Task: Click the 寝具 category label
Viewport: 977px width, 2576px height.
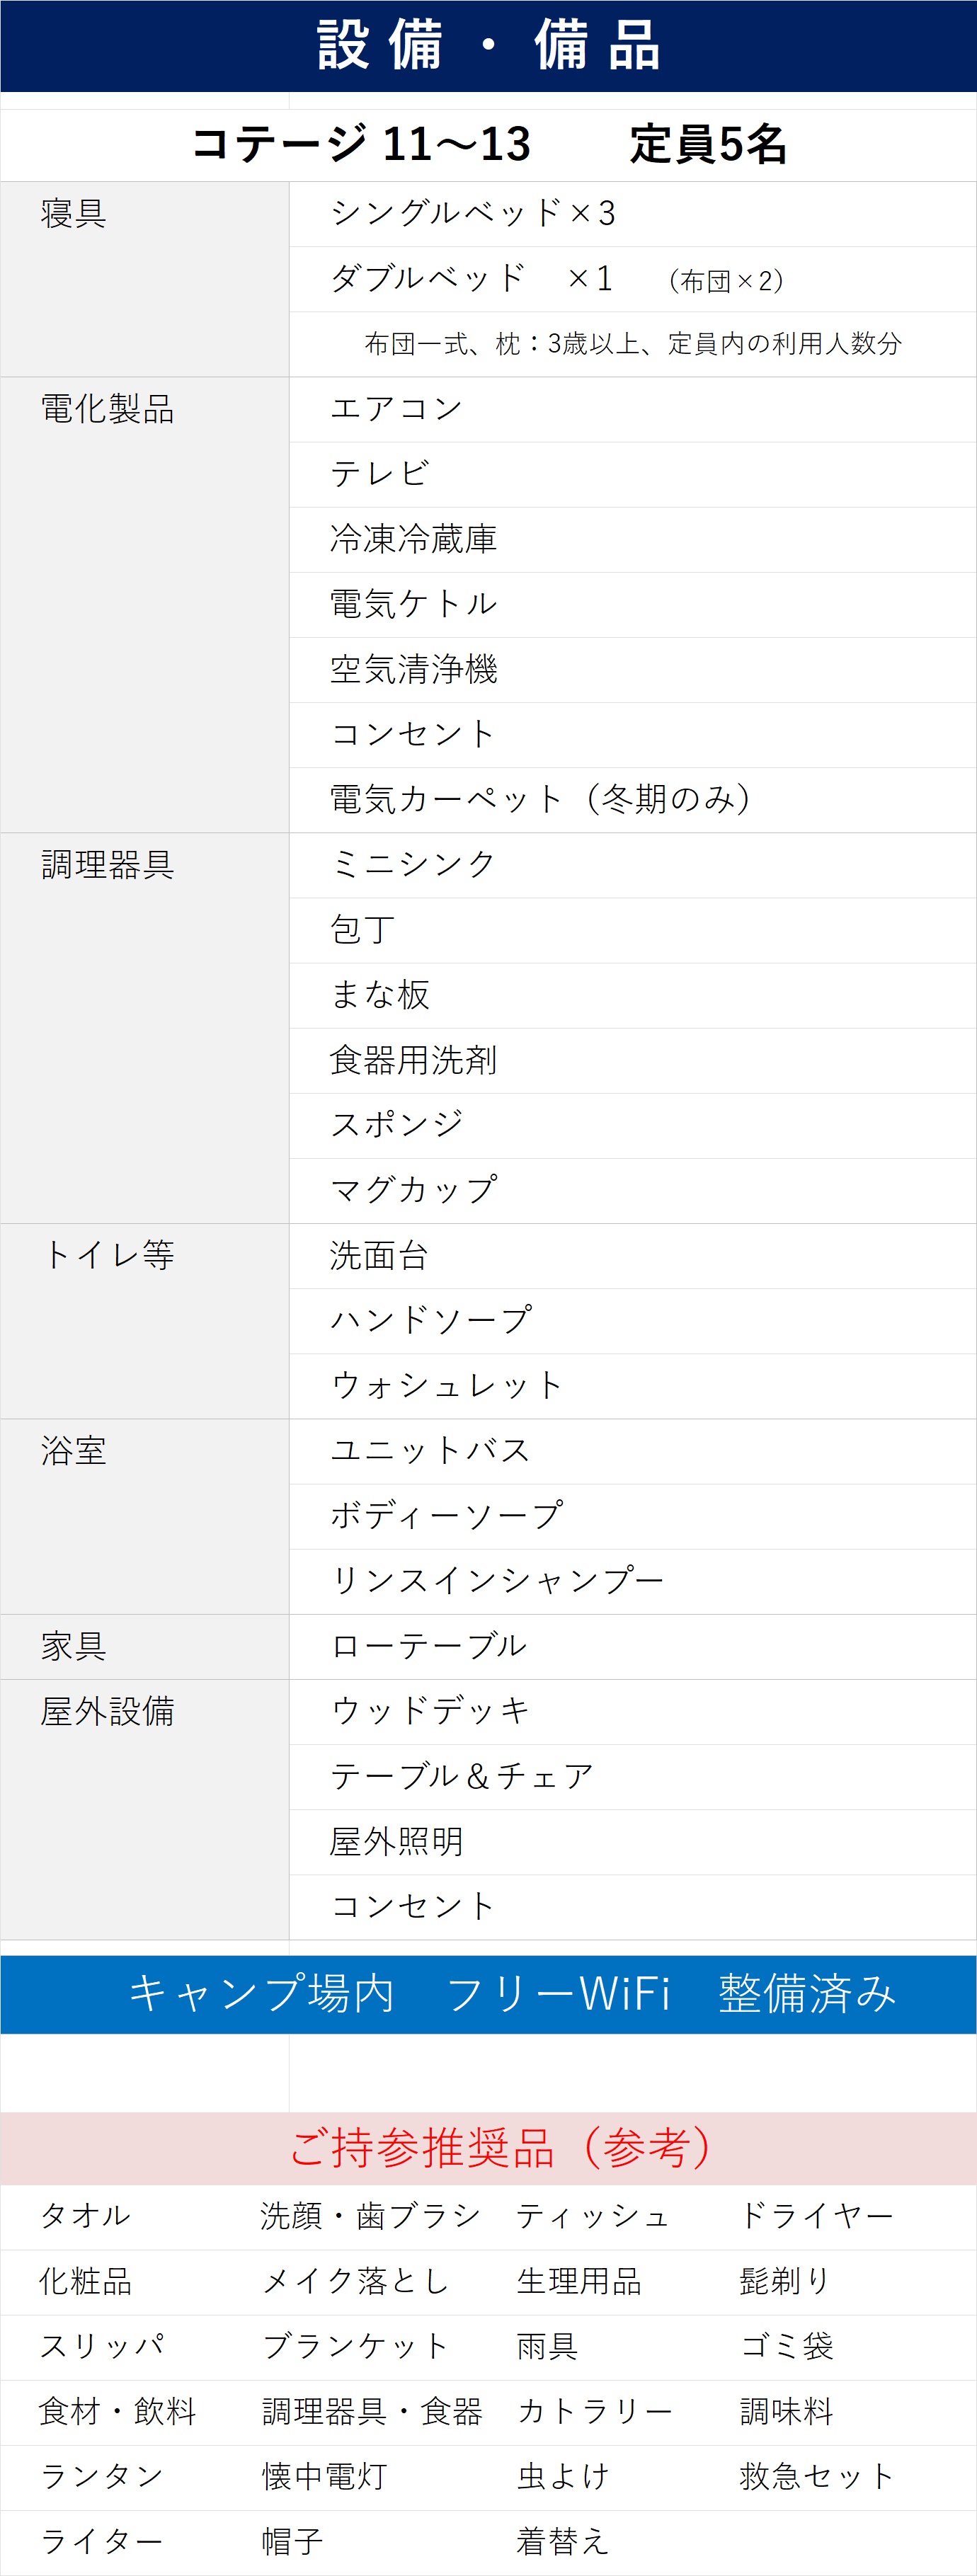Action: 73,213
